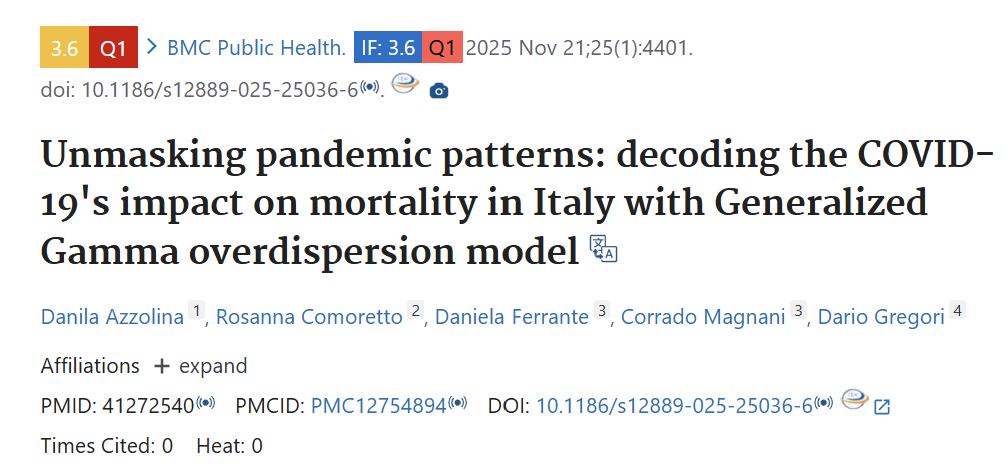The image size is (1006, 470).
Task: Click the translate icon after the article title
Action: click(x=603, y=249)
